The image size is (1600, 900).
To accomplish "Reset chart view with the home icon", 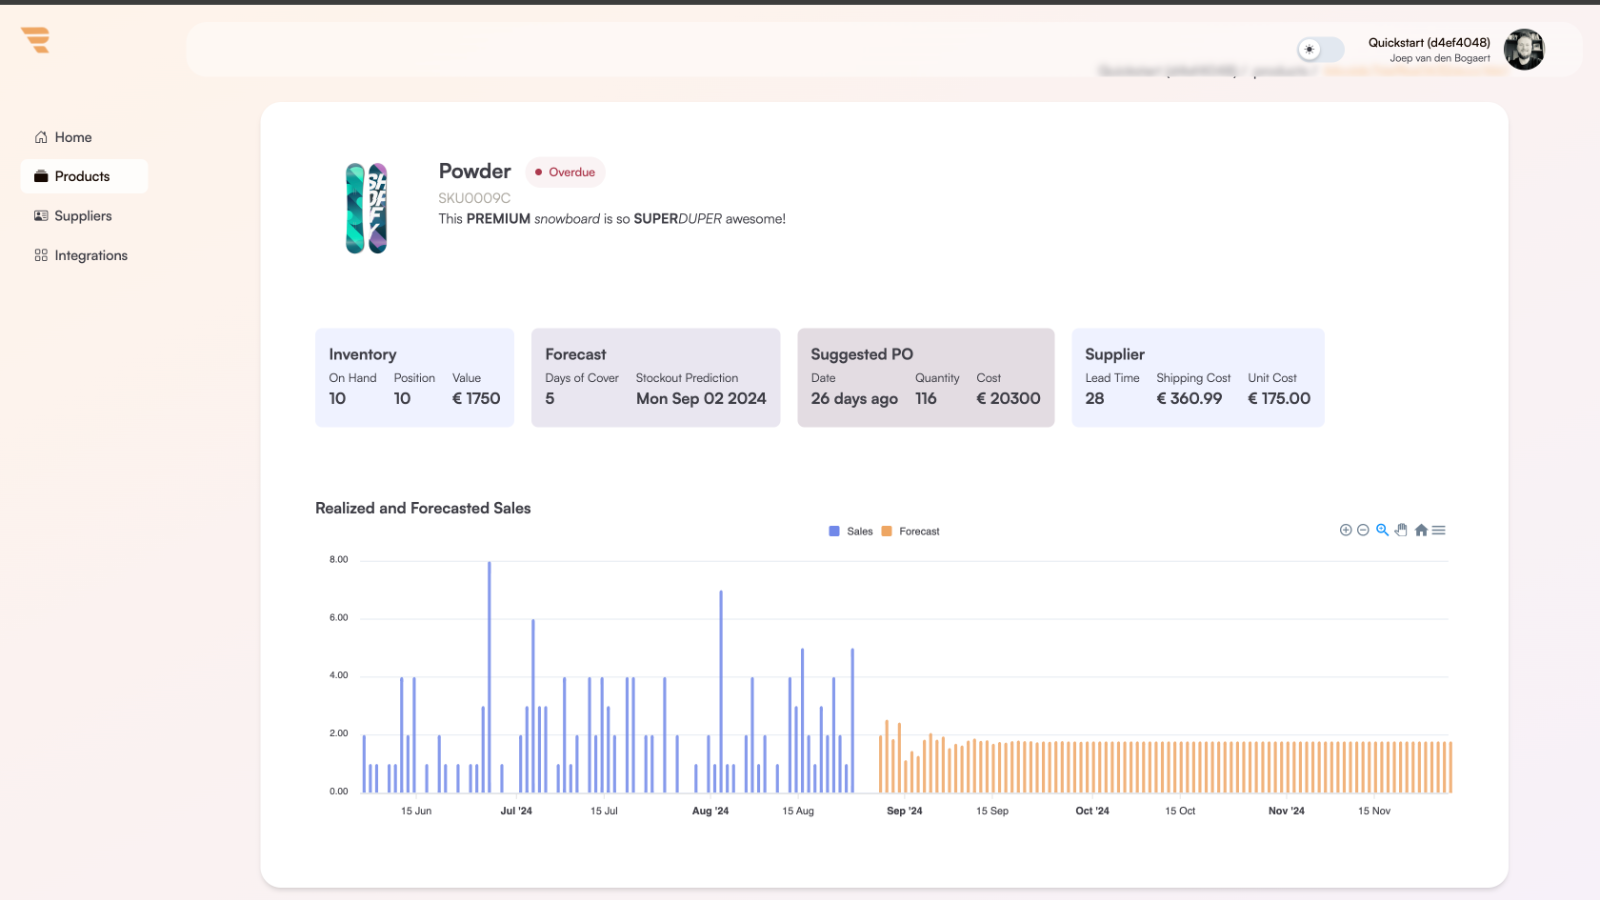I will pos(1421,530).
